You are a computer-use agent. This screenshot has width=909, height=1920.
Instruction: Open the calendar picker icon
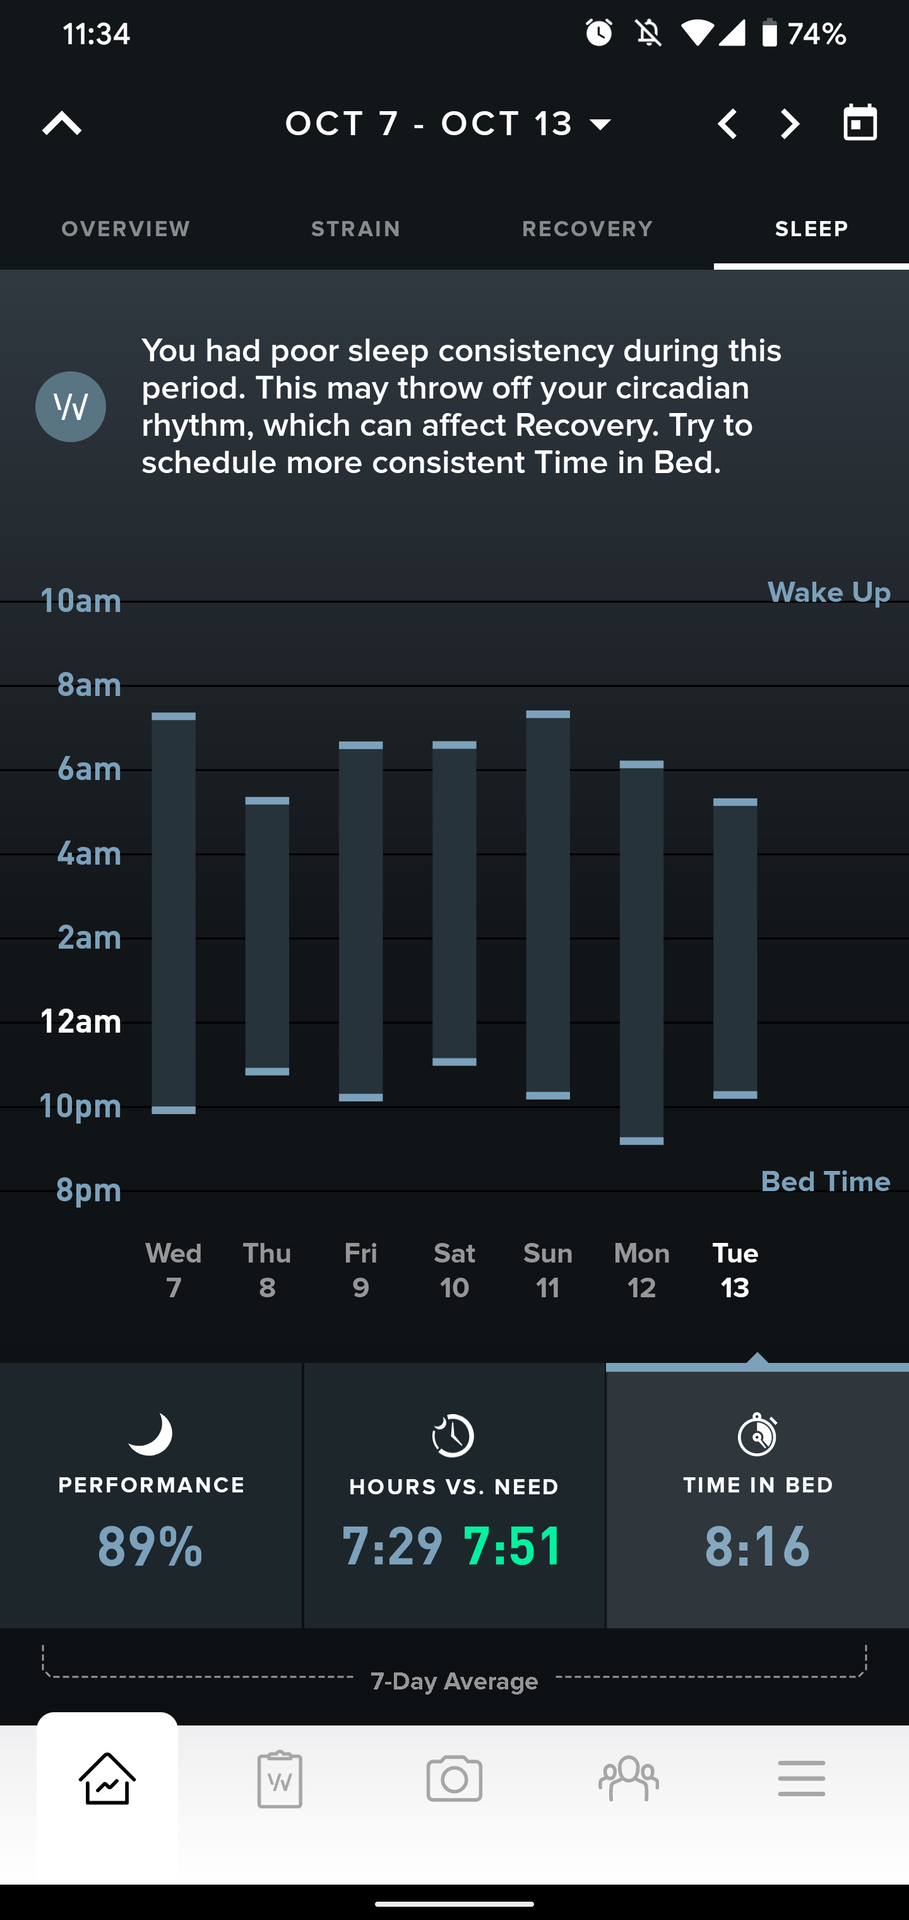tap(860, 123)
